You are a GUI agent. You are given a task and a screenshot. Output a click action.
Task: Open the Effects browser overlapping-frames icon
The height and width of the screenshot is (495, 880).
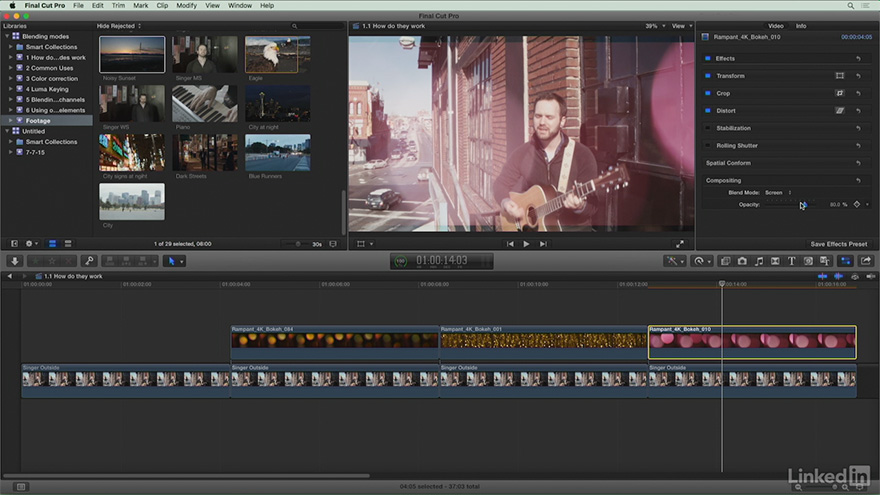coord(725,261)
